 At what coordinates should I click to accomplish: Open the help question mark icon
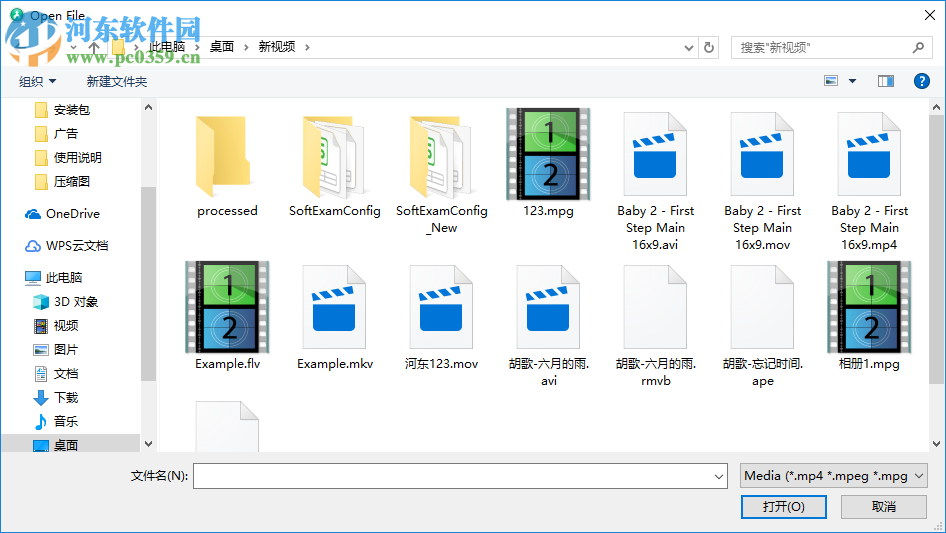[x=921, y=81]
